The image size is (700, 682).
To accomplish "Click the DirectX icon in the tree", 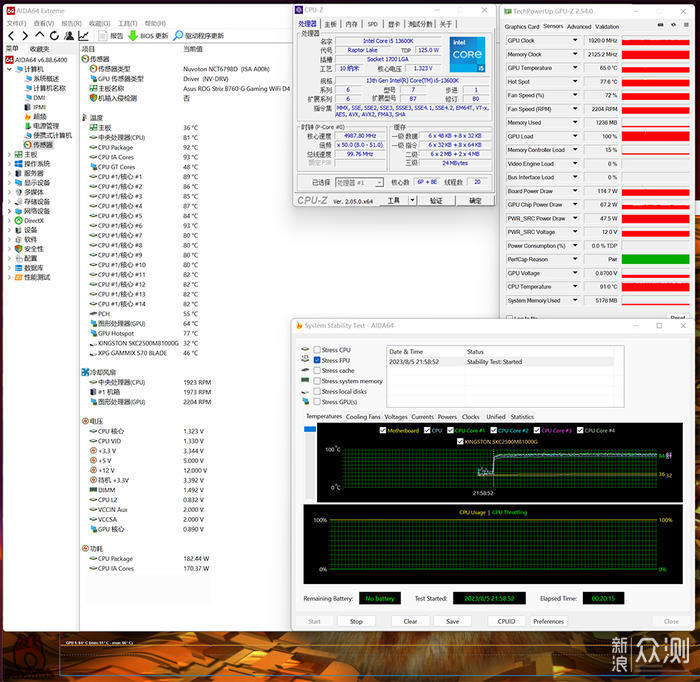I will (x=18, y=220).
